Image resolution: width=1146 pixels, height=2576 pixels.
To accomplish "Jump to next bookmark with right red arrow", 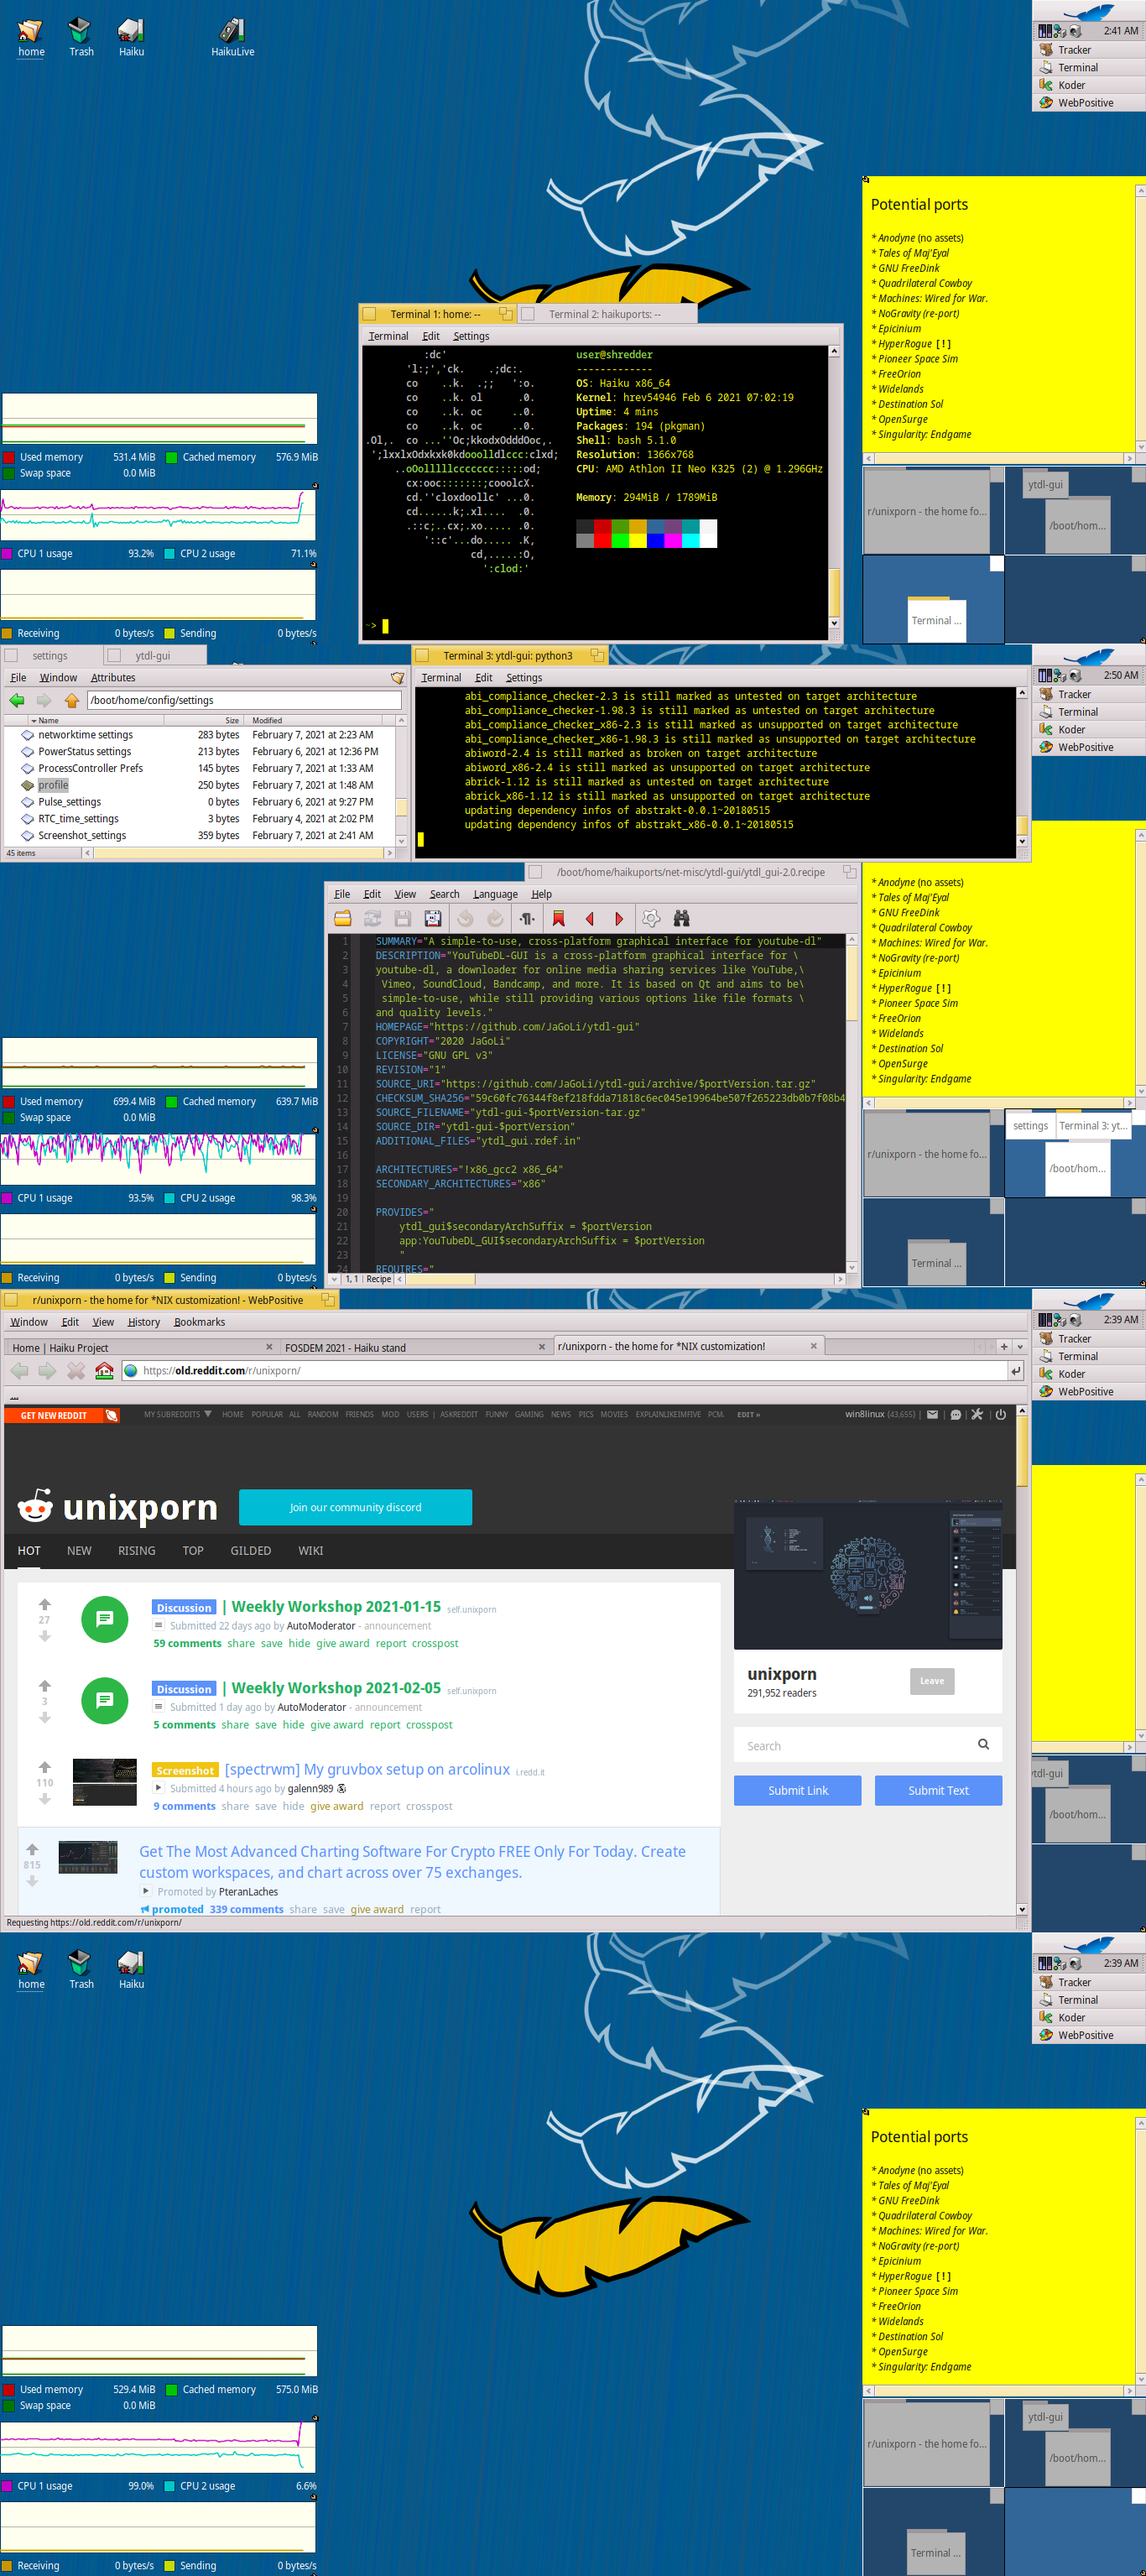I will 619,919.
